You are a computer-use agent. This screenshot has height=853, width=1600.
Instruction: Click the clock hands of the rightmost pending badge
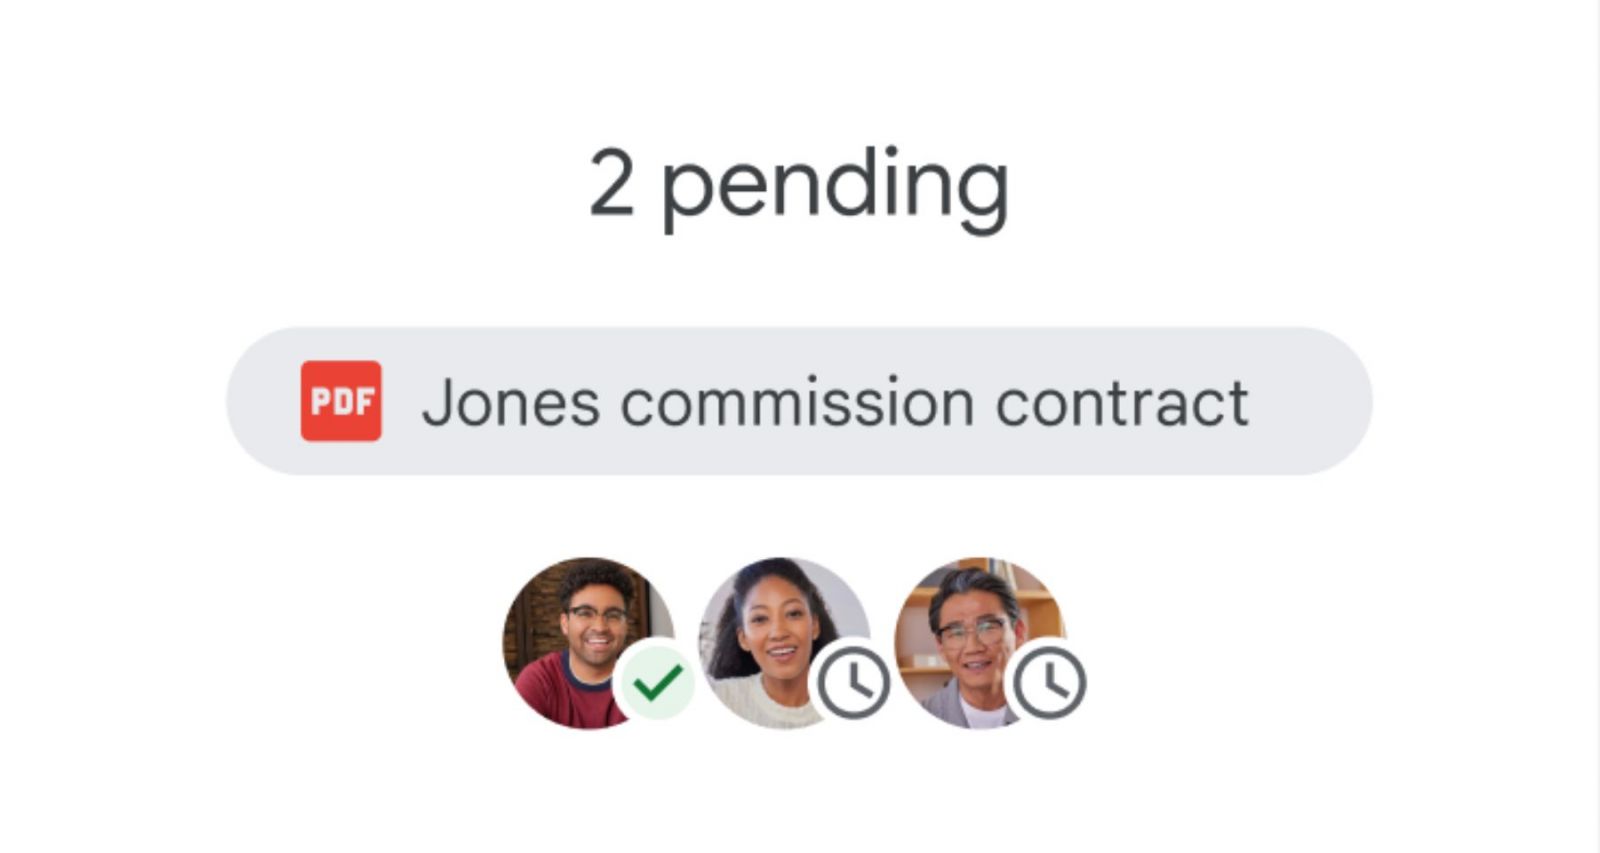pyautogui.click(x=1051, y=679)
